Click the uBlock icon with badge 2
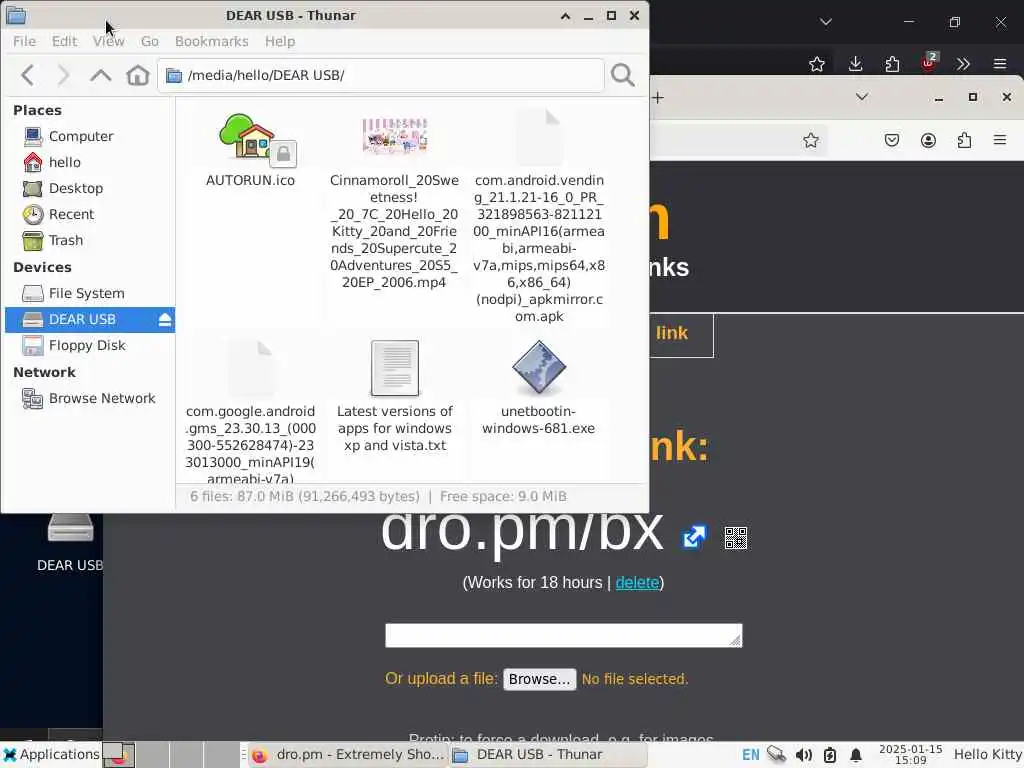Image resolution: width=1024 pixels, height=768 pixels. coord(928,63)
